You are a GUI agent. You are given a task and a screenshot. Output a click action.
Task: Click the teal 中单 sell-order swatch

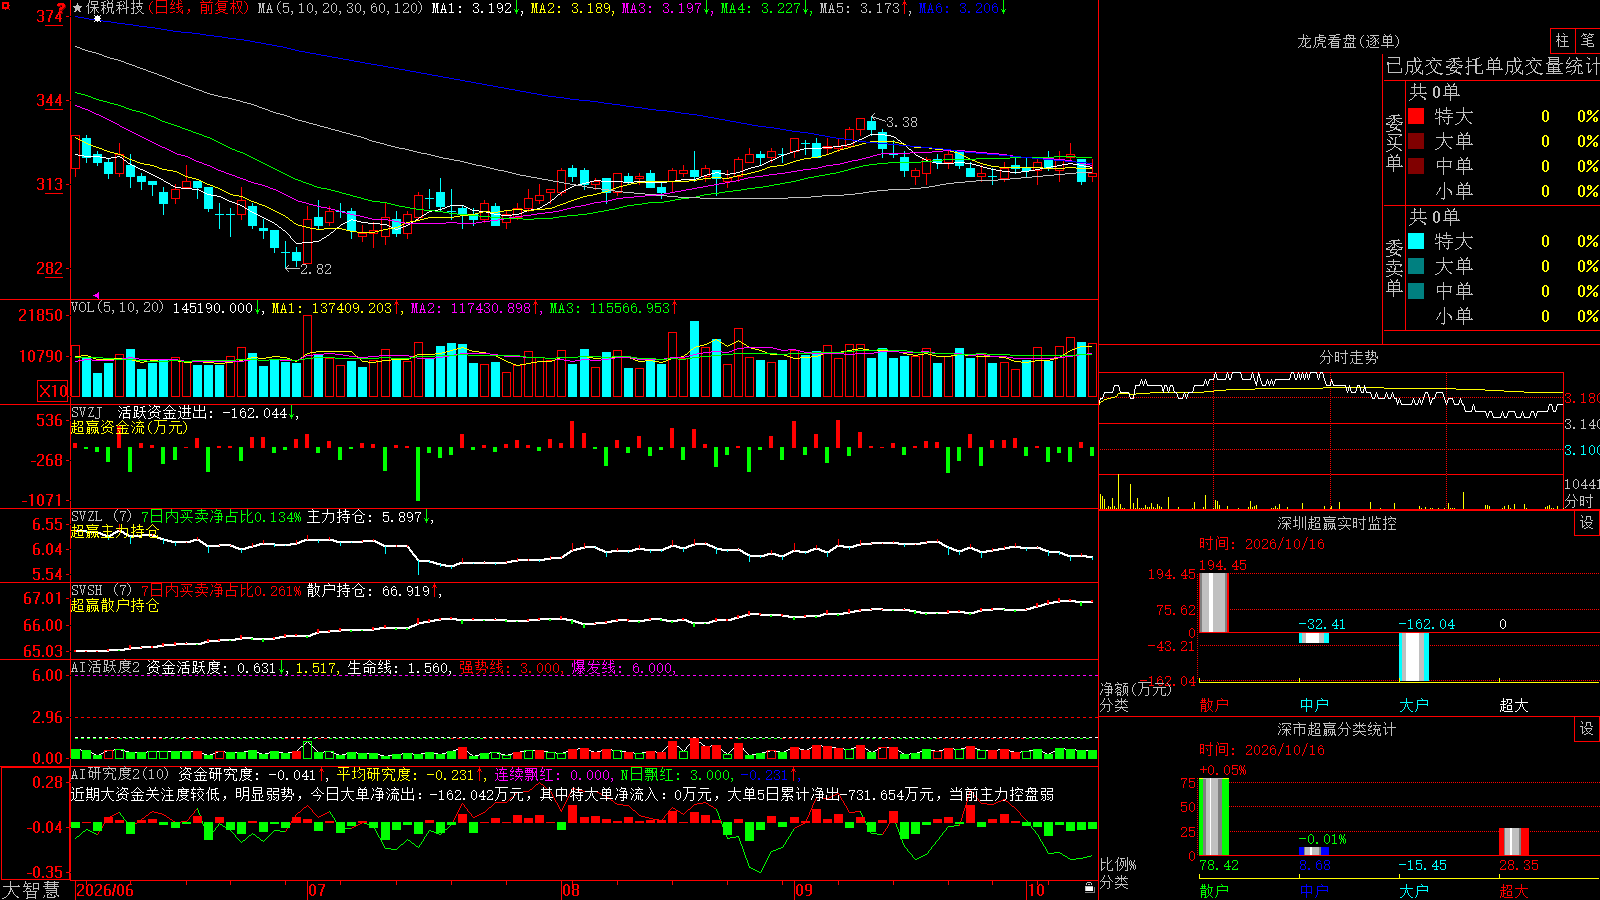1416,291
